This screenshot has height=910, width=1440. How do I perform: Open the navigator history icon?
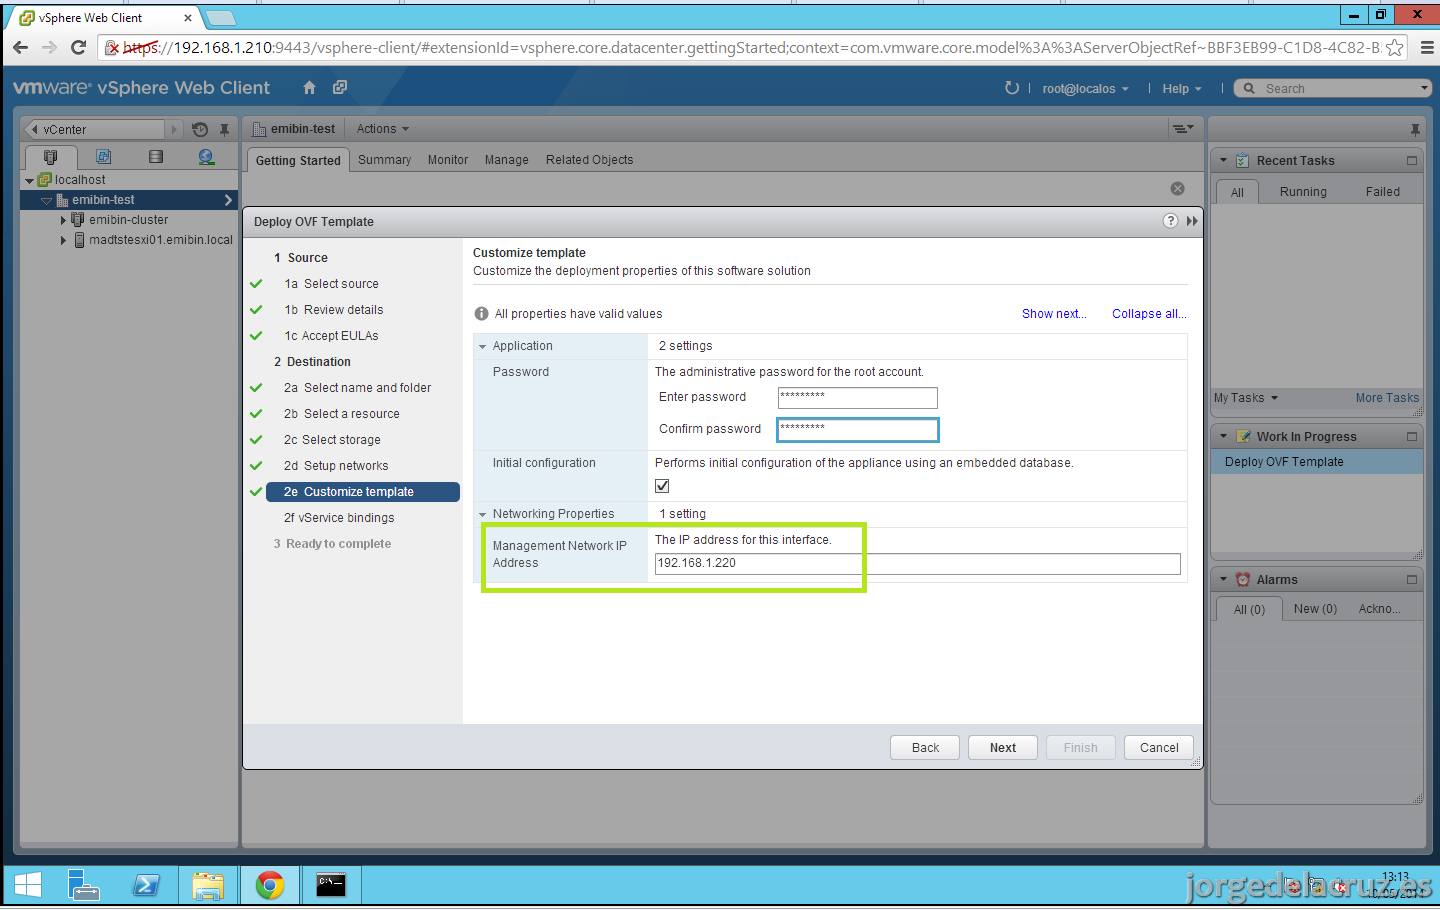tap(200, 129)
